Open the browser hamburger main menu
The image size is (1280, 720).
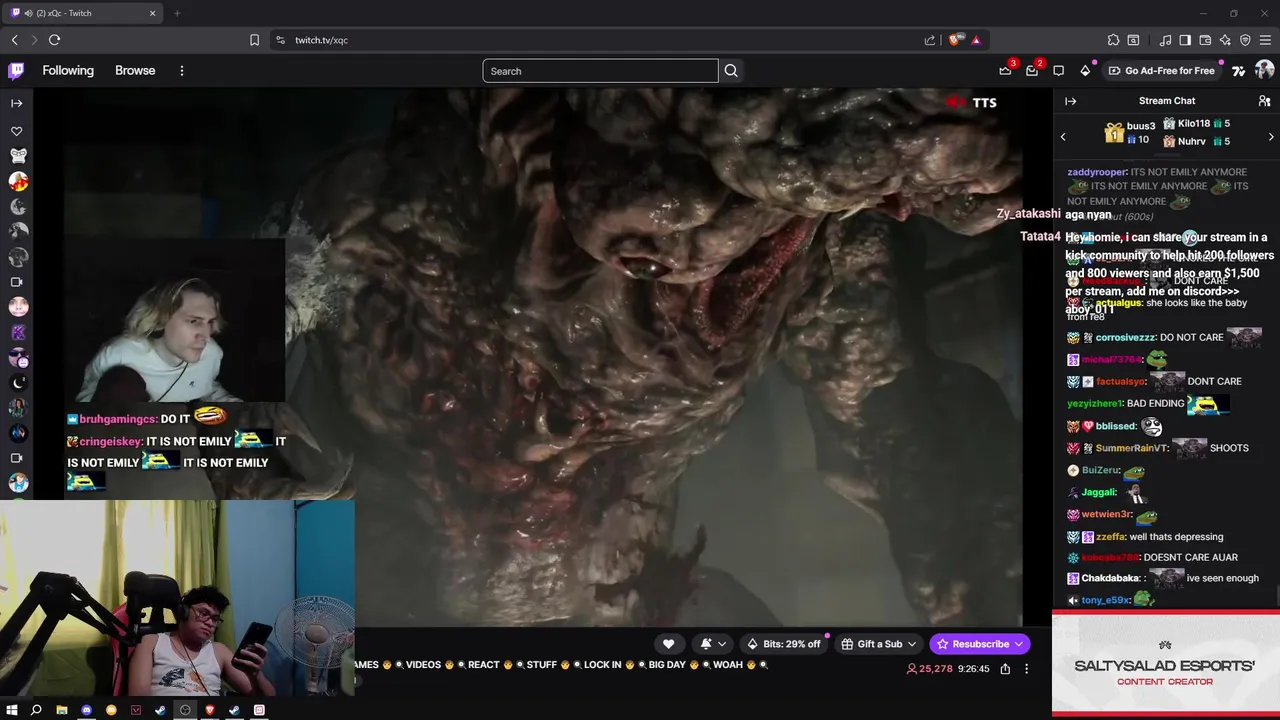pos(1265,40)
